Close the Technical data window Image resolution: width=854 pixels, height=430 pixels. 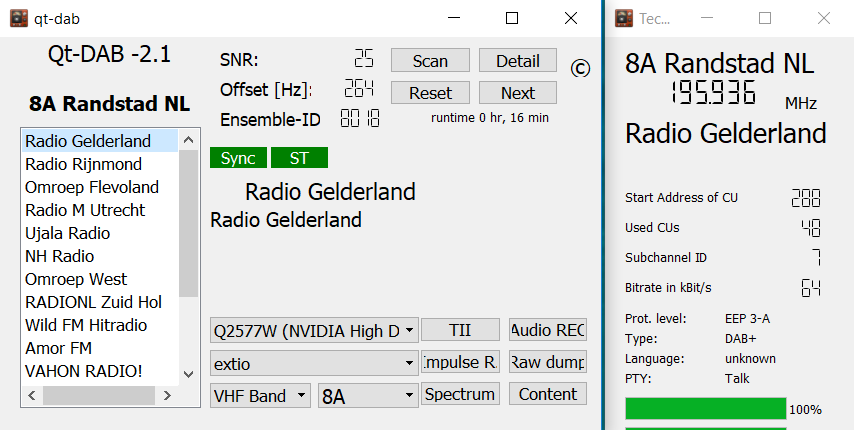coord(824,18)
